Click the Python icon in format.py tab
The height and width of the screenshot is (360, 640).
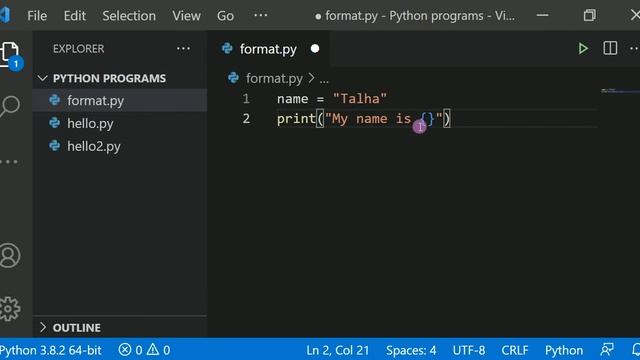[227, 49]
